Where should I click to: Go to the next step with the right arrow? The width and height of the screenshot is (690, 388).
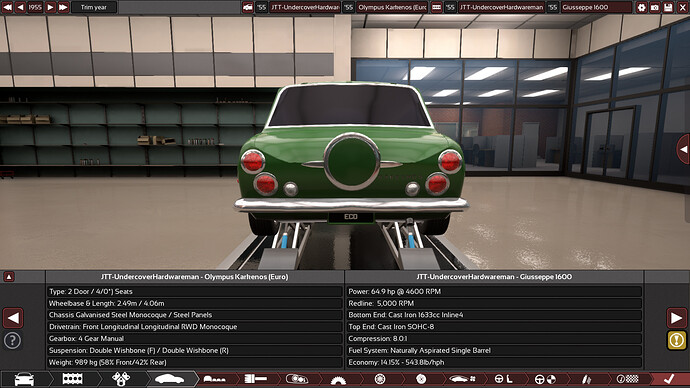pyautogui.click(x=677, y=318)
